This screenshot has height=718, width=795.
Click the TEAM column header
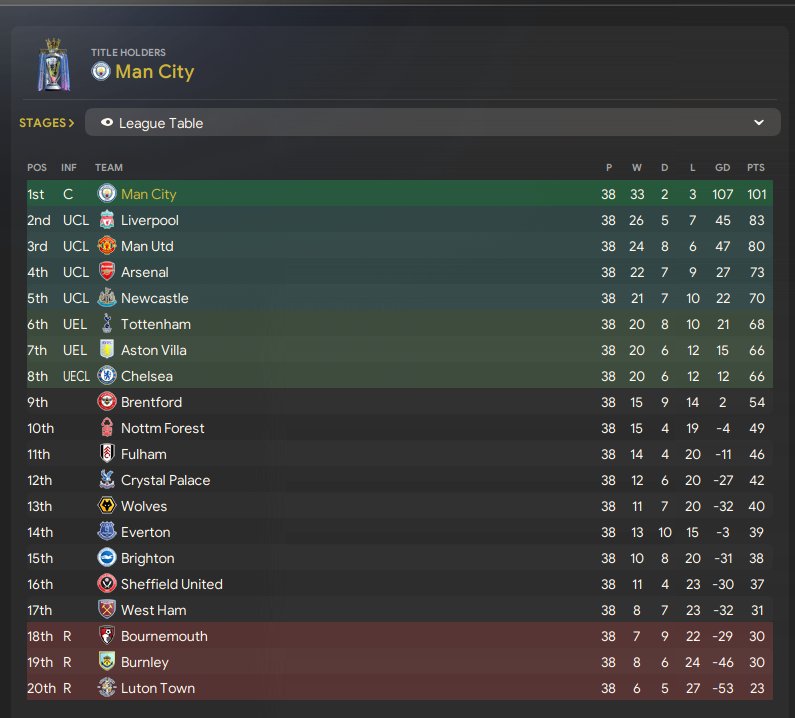108,167
